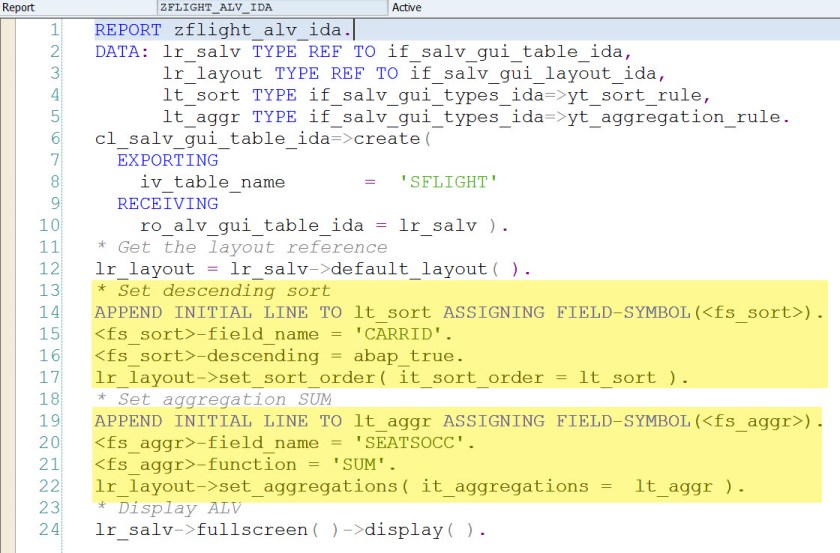This screenshot has width=840, height=553.
Task: Click cl_salv_gui_table_ida=>create call on line 6
Action: (x=263, y=139)
